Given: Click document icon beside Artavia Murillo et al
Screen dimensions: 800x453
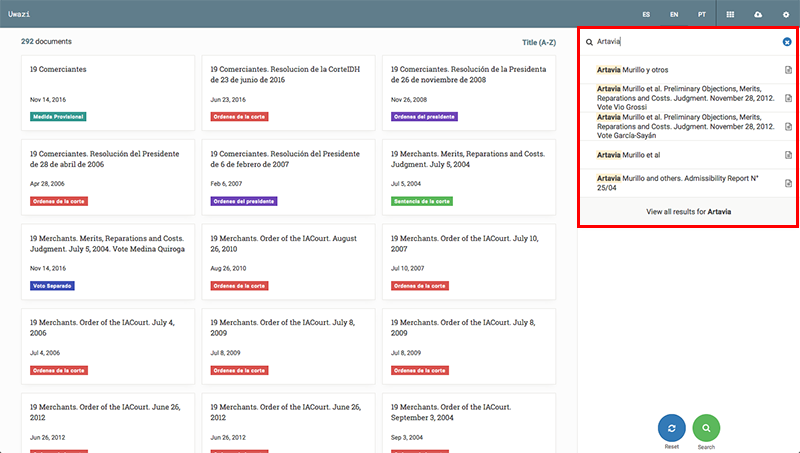Looking at the screenshot, I should (x=788, y=155).
